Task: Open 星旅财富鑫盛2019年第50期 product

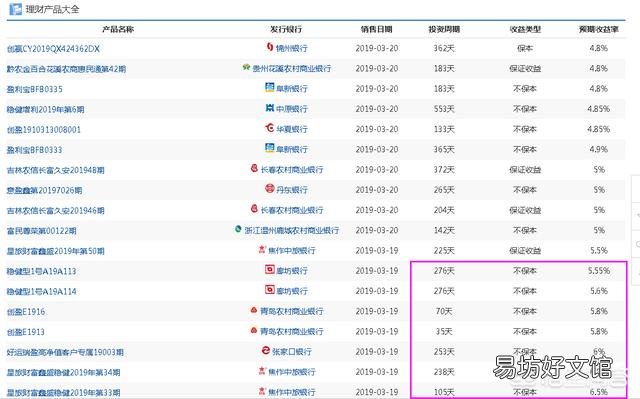Action: pyautogui.click(x=56, y=251)
